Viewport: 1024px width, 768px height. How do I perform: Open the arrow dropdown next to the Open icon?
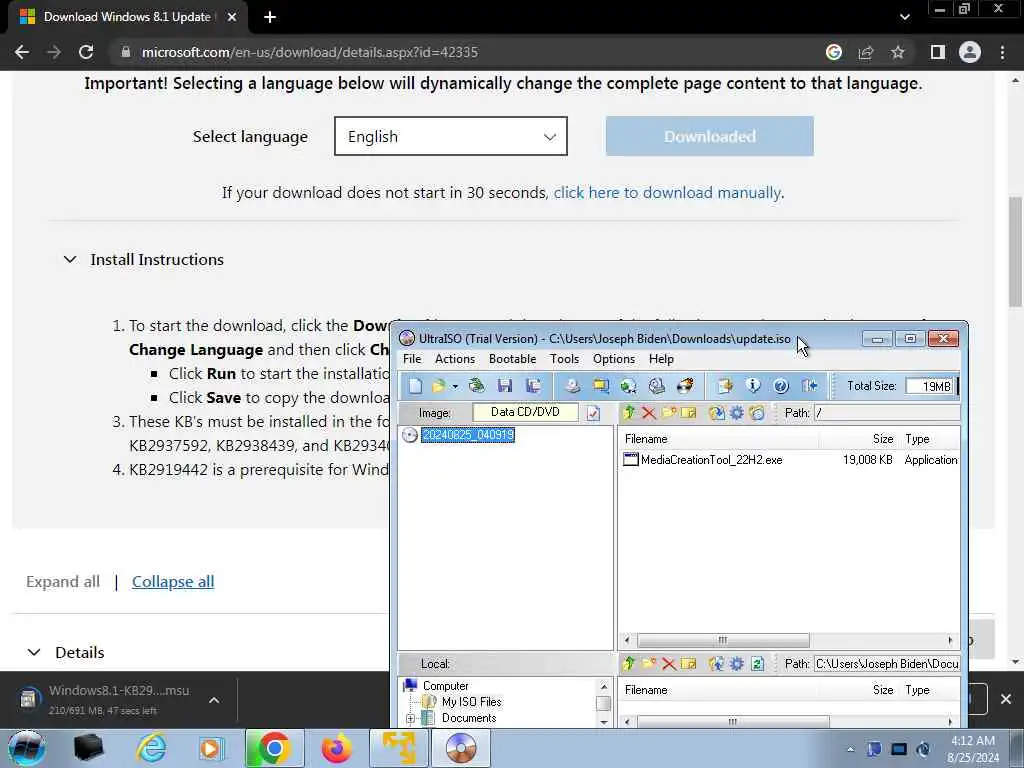[455, 387]
